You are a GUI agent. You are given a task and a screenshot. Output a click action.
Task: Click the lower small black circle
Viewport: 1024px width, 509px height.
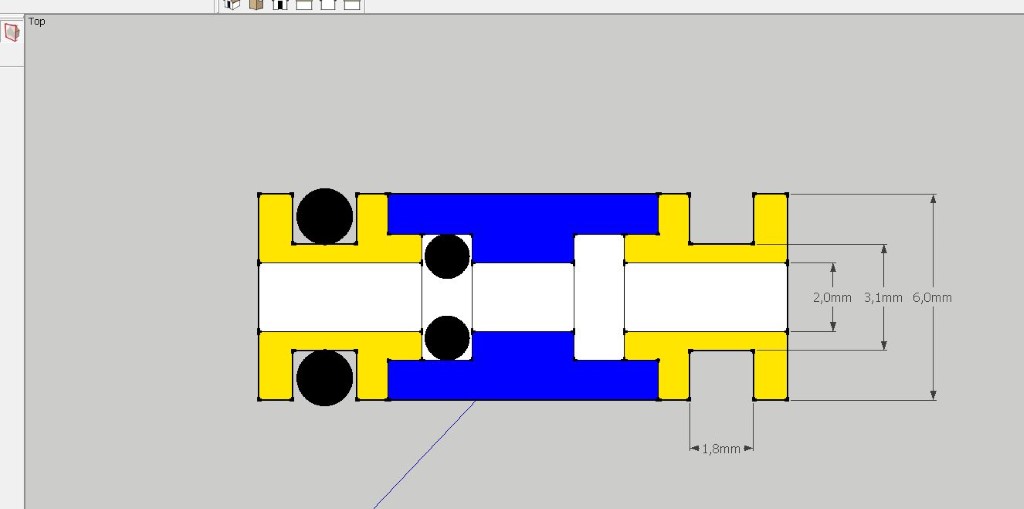click(x=447, y=337)
